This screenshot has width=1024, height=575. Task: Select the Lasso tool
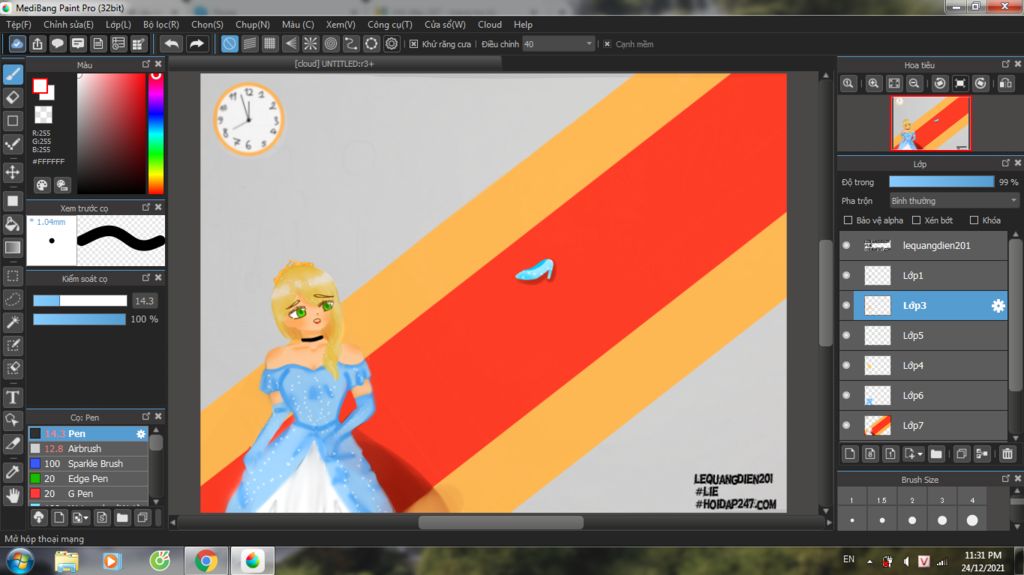click(12, 299)
